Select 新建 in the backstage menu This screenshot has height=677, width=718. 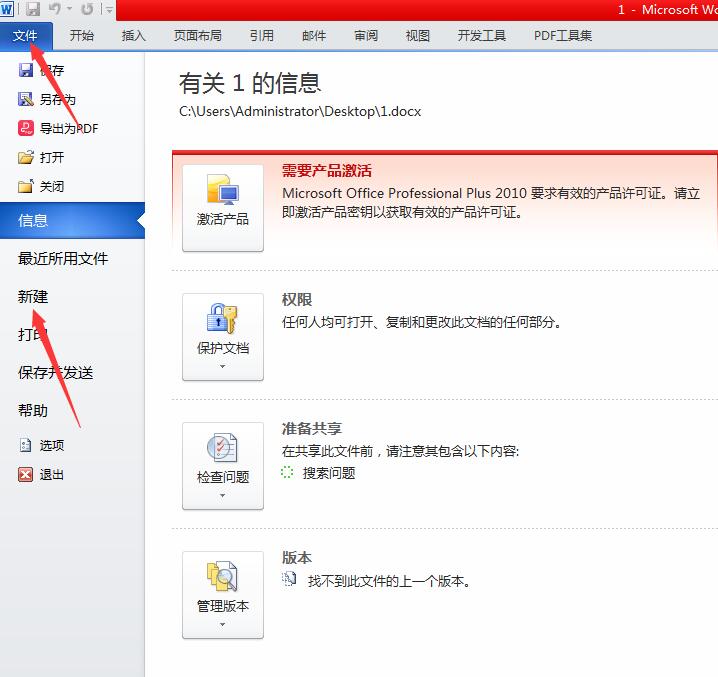coord(33,297)
